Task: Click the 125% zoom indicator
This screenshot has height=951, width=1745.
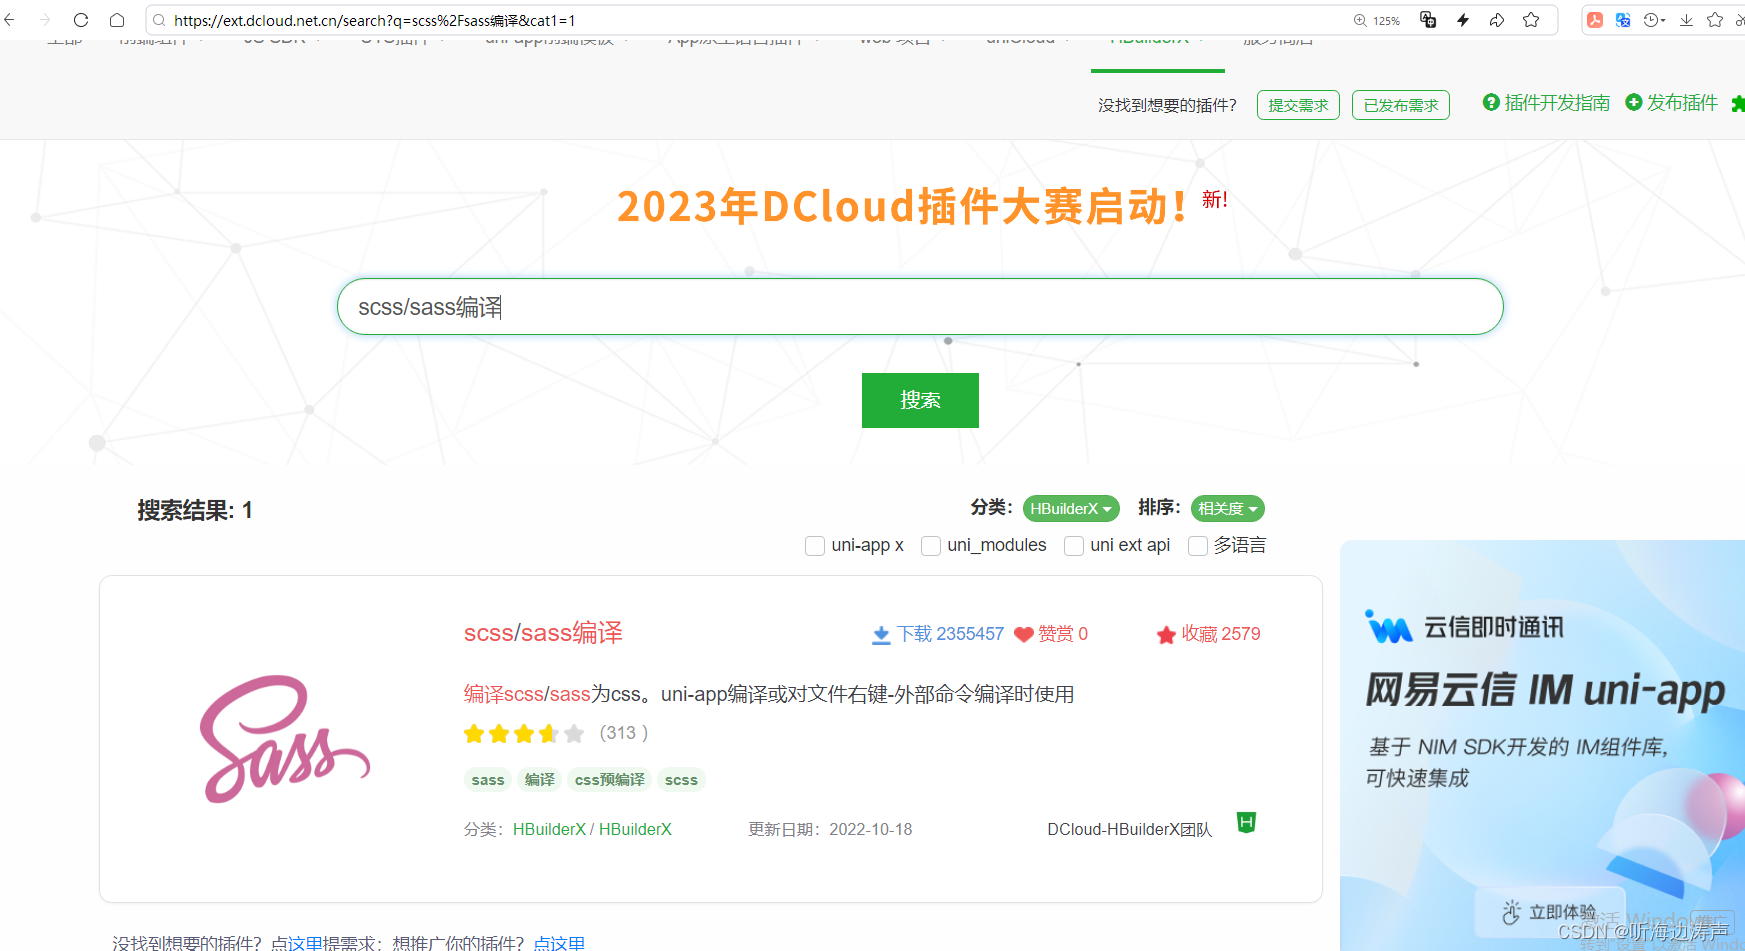Action: (x=1377, y=20)
